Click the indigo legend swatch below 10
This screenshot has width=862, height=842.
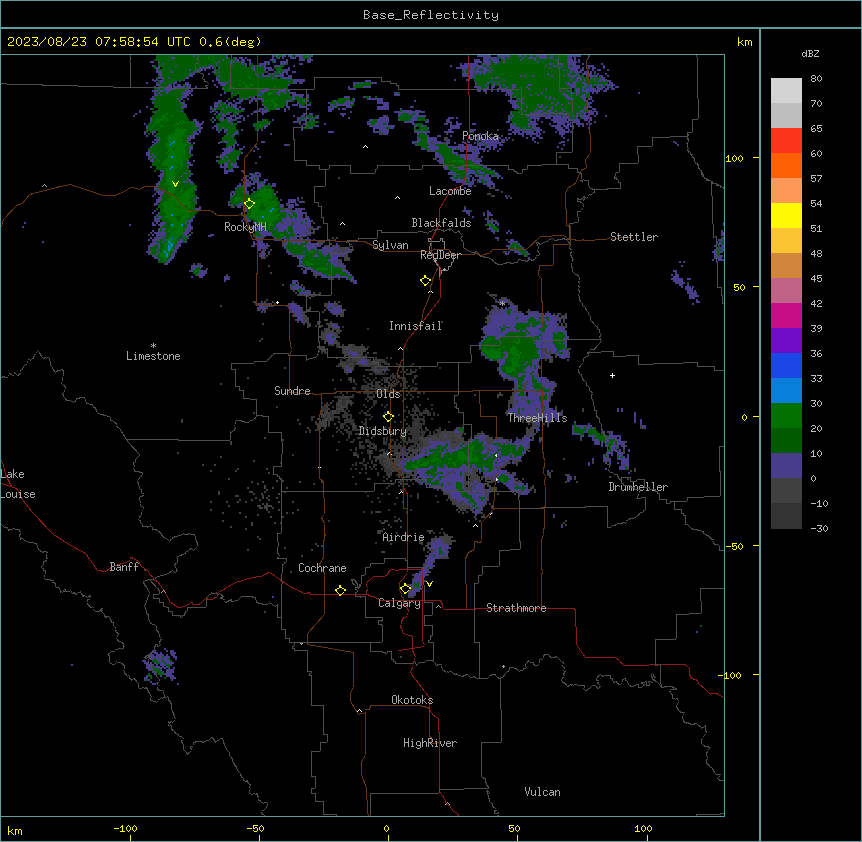click(x=786, y=466)
